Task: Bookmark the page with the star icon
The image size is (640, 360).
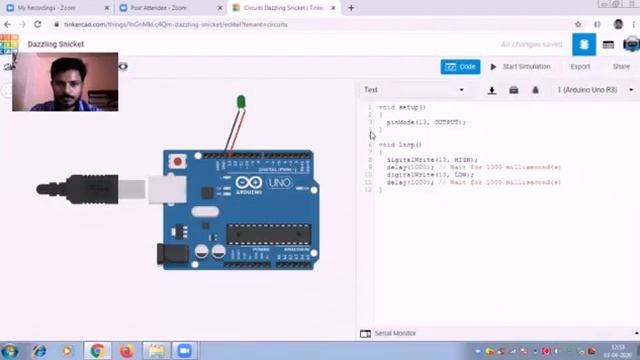Action: [578, 24]
